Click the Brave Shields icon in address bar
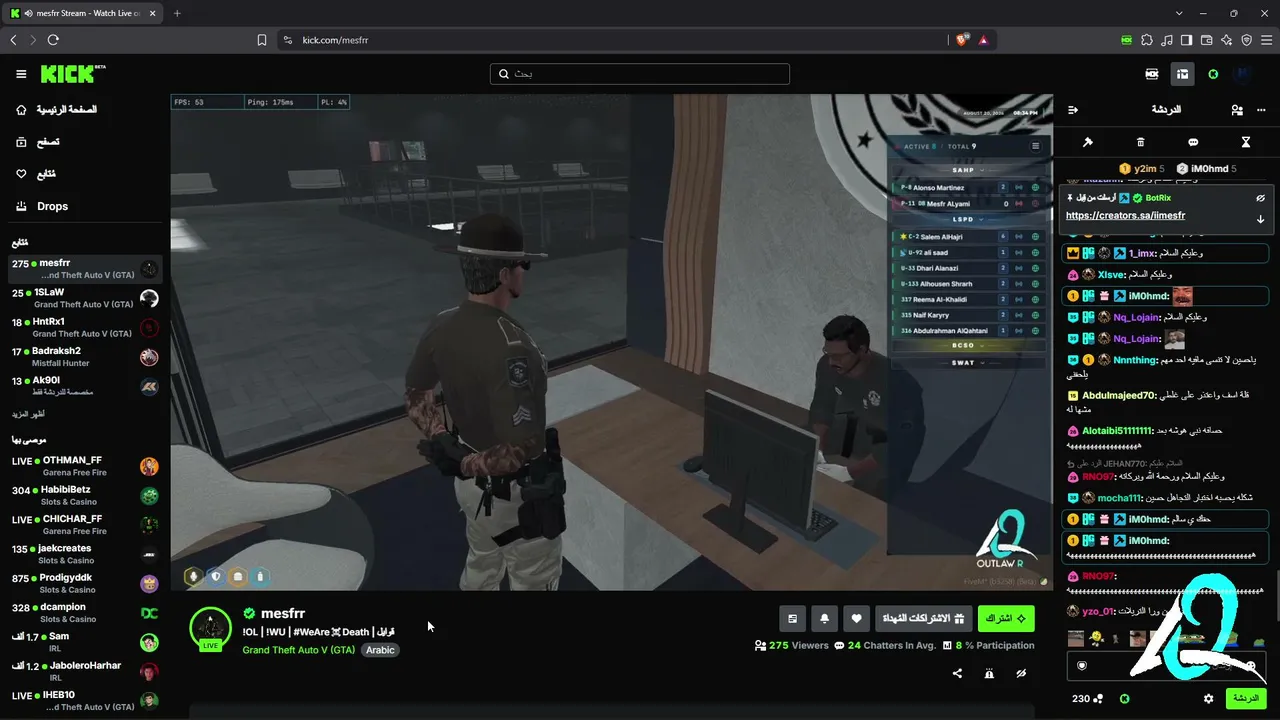Viewport: 1280px width, 720px height. click(x=962, y=40)
